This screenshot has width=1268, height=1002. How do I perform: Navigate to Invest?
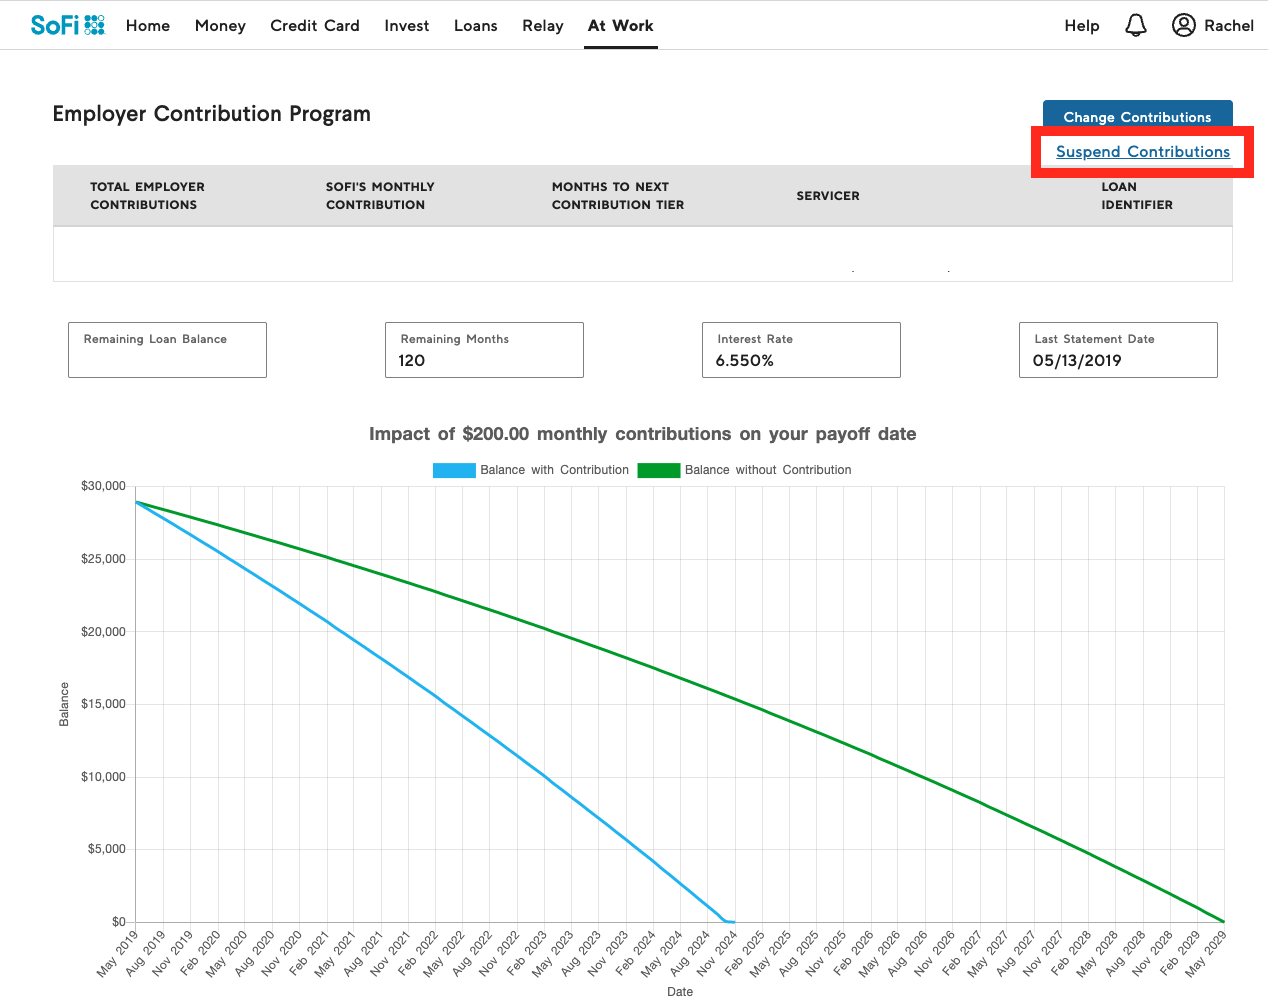click(406, 26)
